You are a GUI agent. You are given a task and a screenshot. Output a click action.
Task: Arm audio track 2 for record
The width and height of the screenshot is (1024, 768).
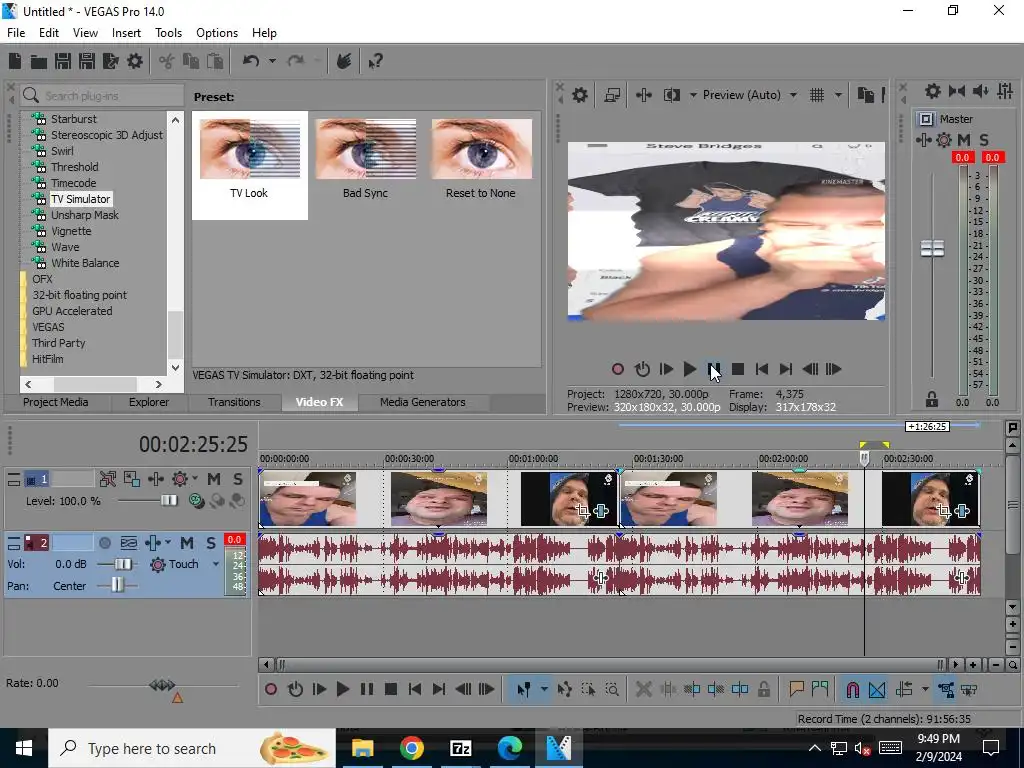[x=104, y=543]
